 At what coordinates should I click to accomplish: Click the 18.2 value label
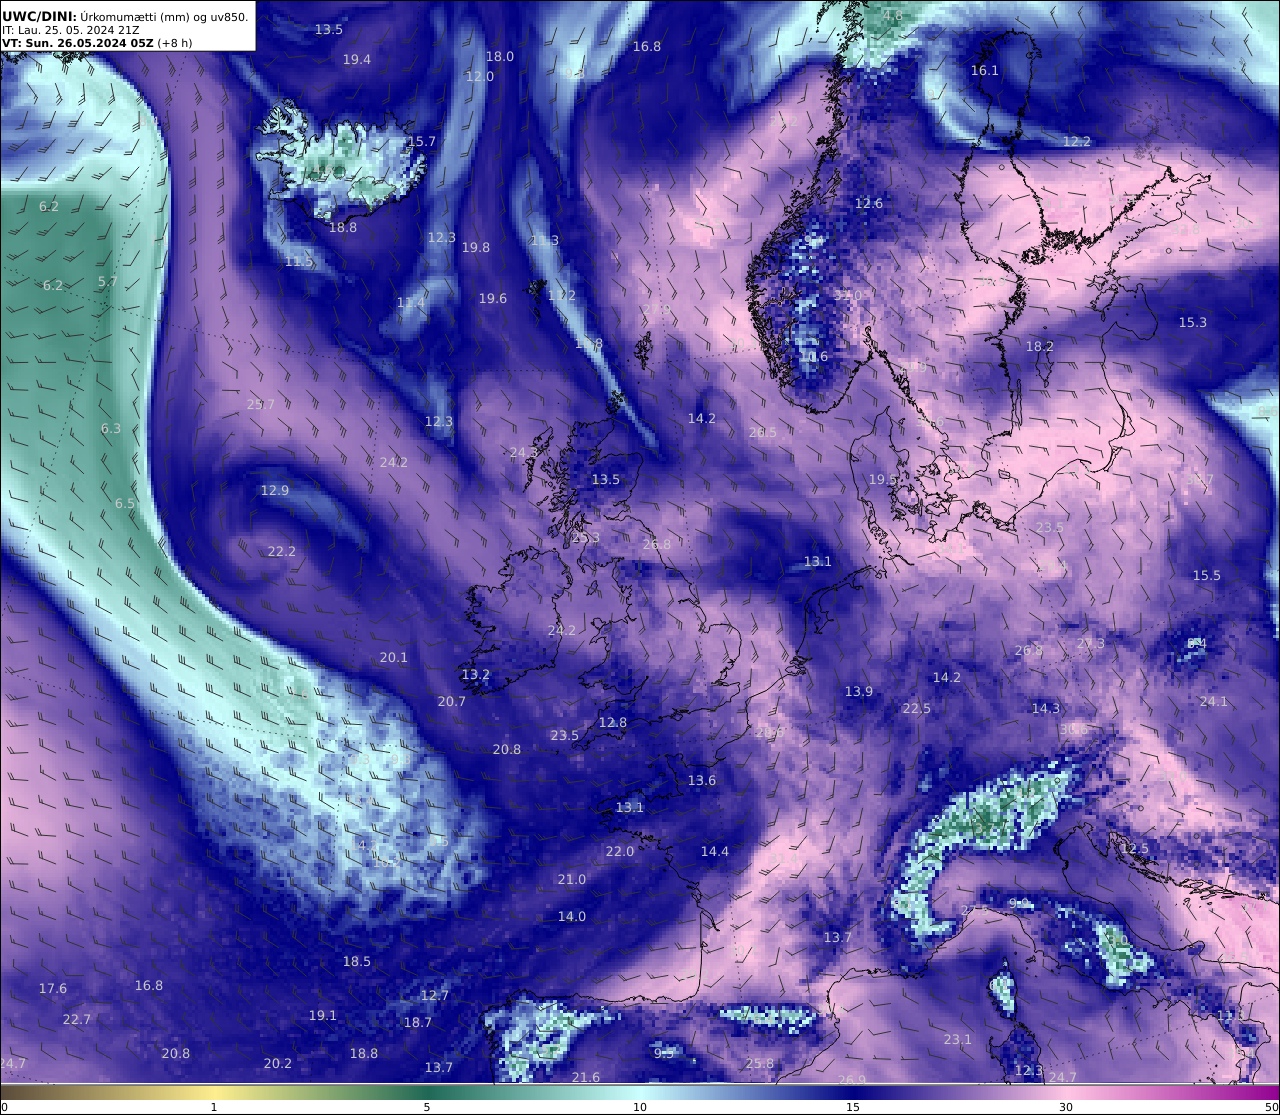(1040, 347)
